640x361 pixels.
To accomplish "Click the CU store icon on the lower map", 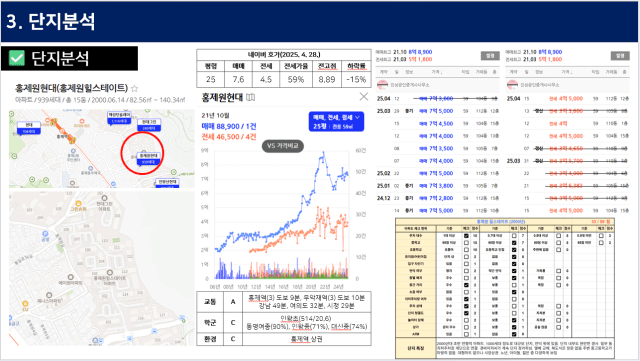I will click(25, 304).
